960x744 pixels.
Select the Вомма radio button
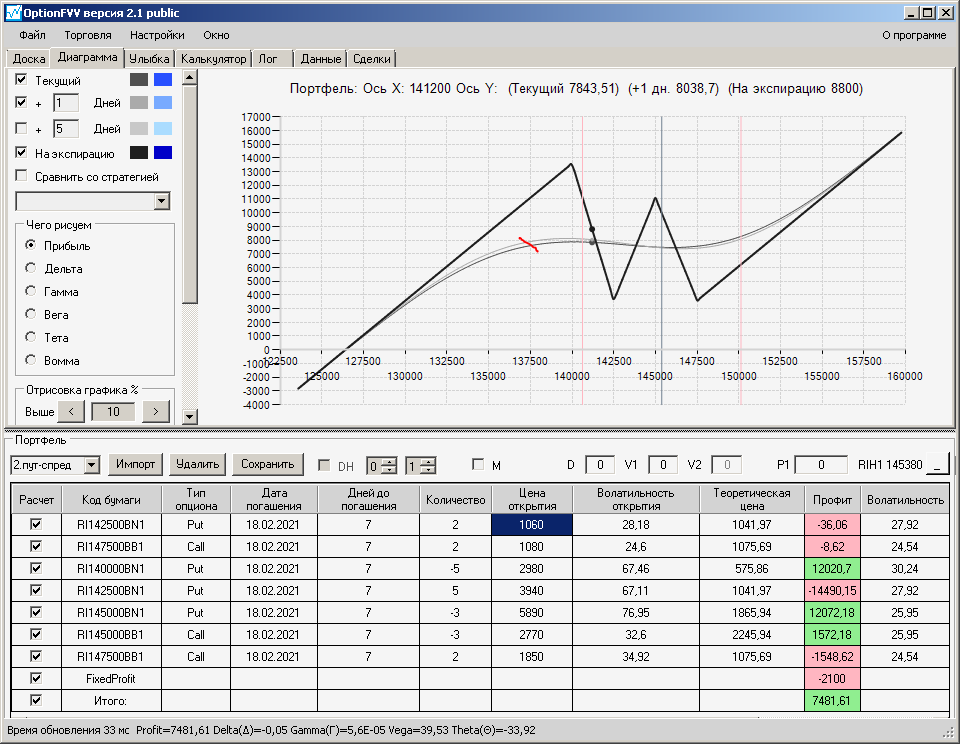[x=31, y=359]
